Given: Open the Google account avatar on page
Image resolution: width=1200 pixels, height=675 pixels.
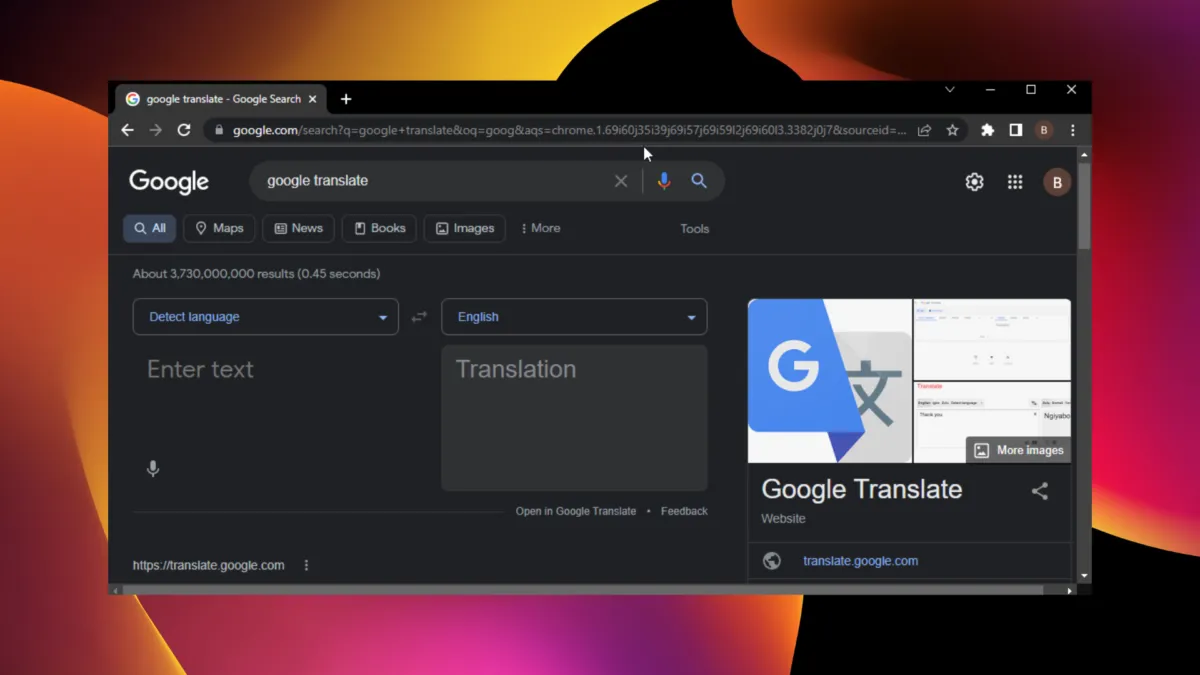Looking at the screenshot, I should tap(1057, 182).
